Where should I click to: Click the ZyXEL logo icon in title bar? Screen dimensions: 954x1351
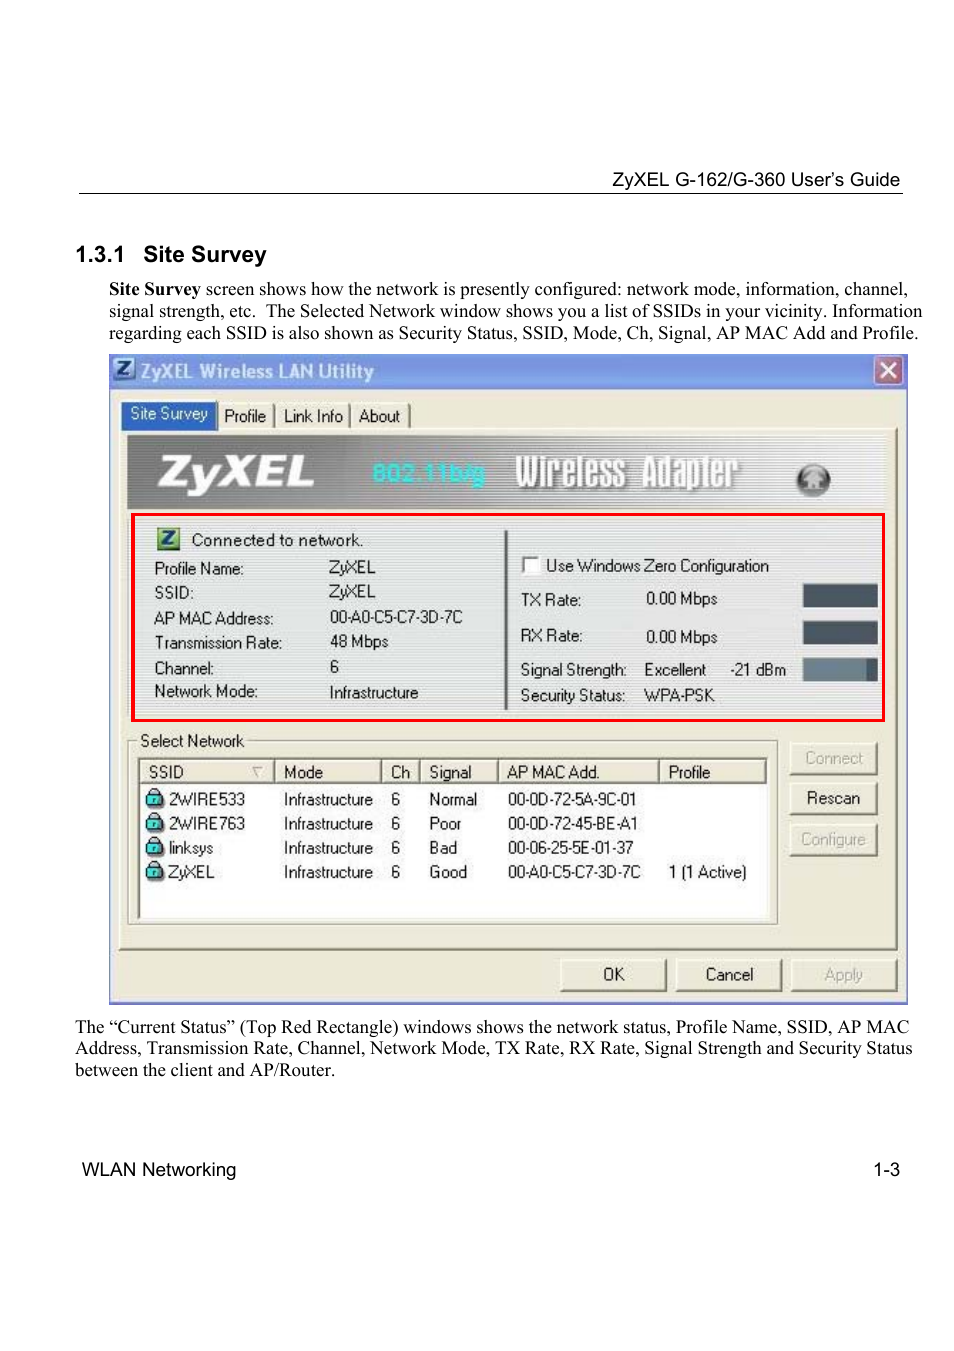(124, 369)
